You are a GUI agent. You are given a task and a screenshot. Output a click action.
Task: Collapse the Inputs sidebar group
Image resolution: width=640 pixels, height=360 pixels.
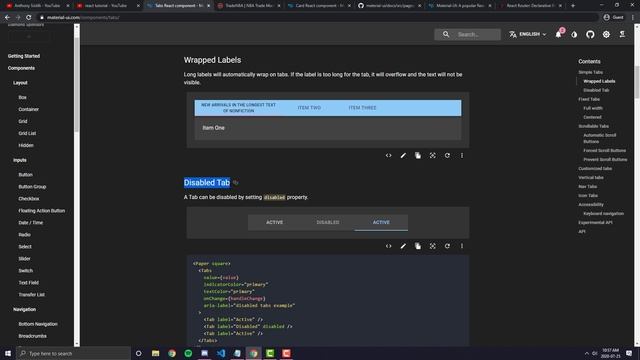tap(20, 160)
